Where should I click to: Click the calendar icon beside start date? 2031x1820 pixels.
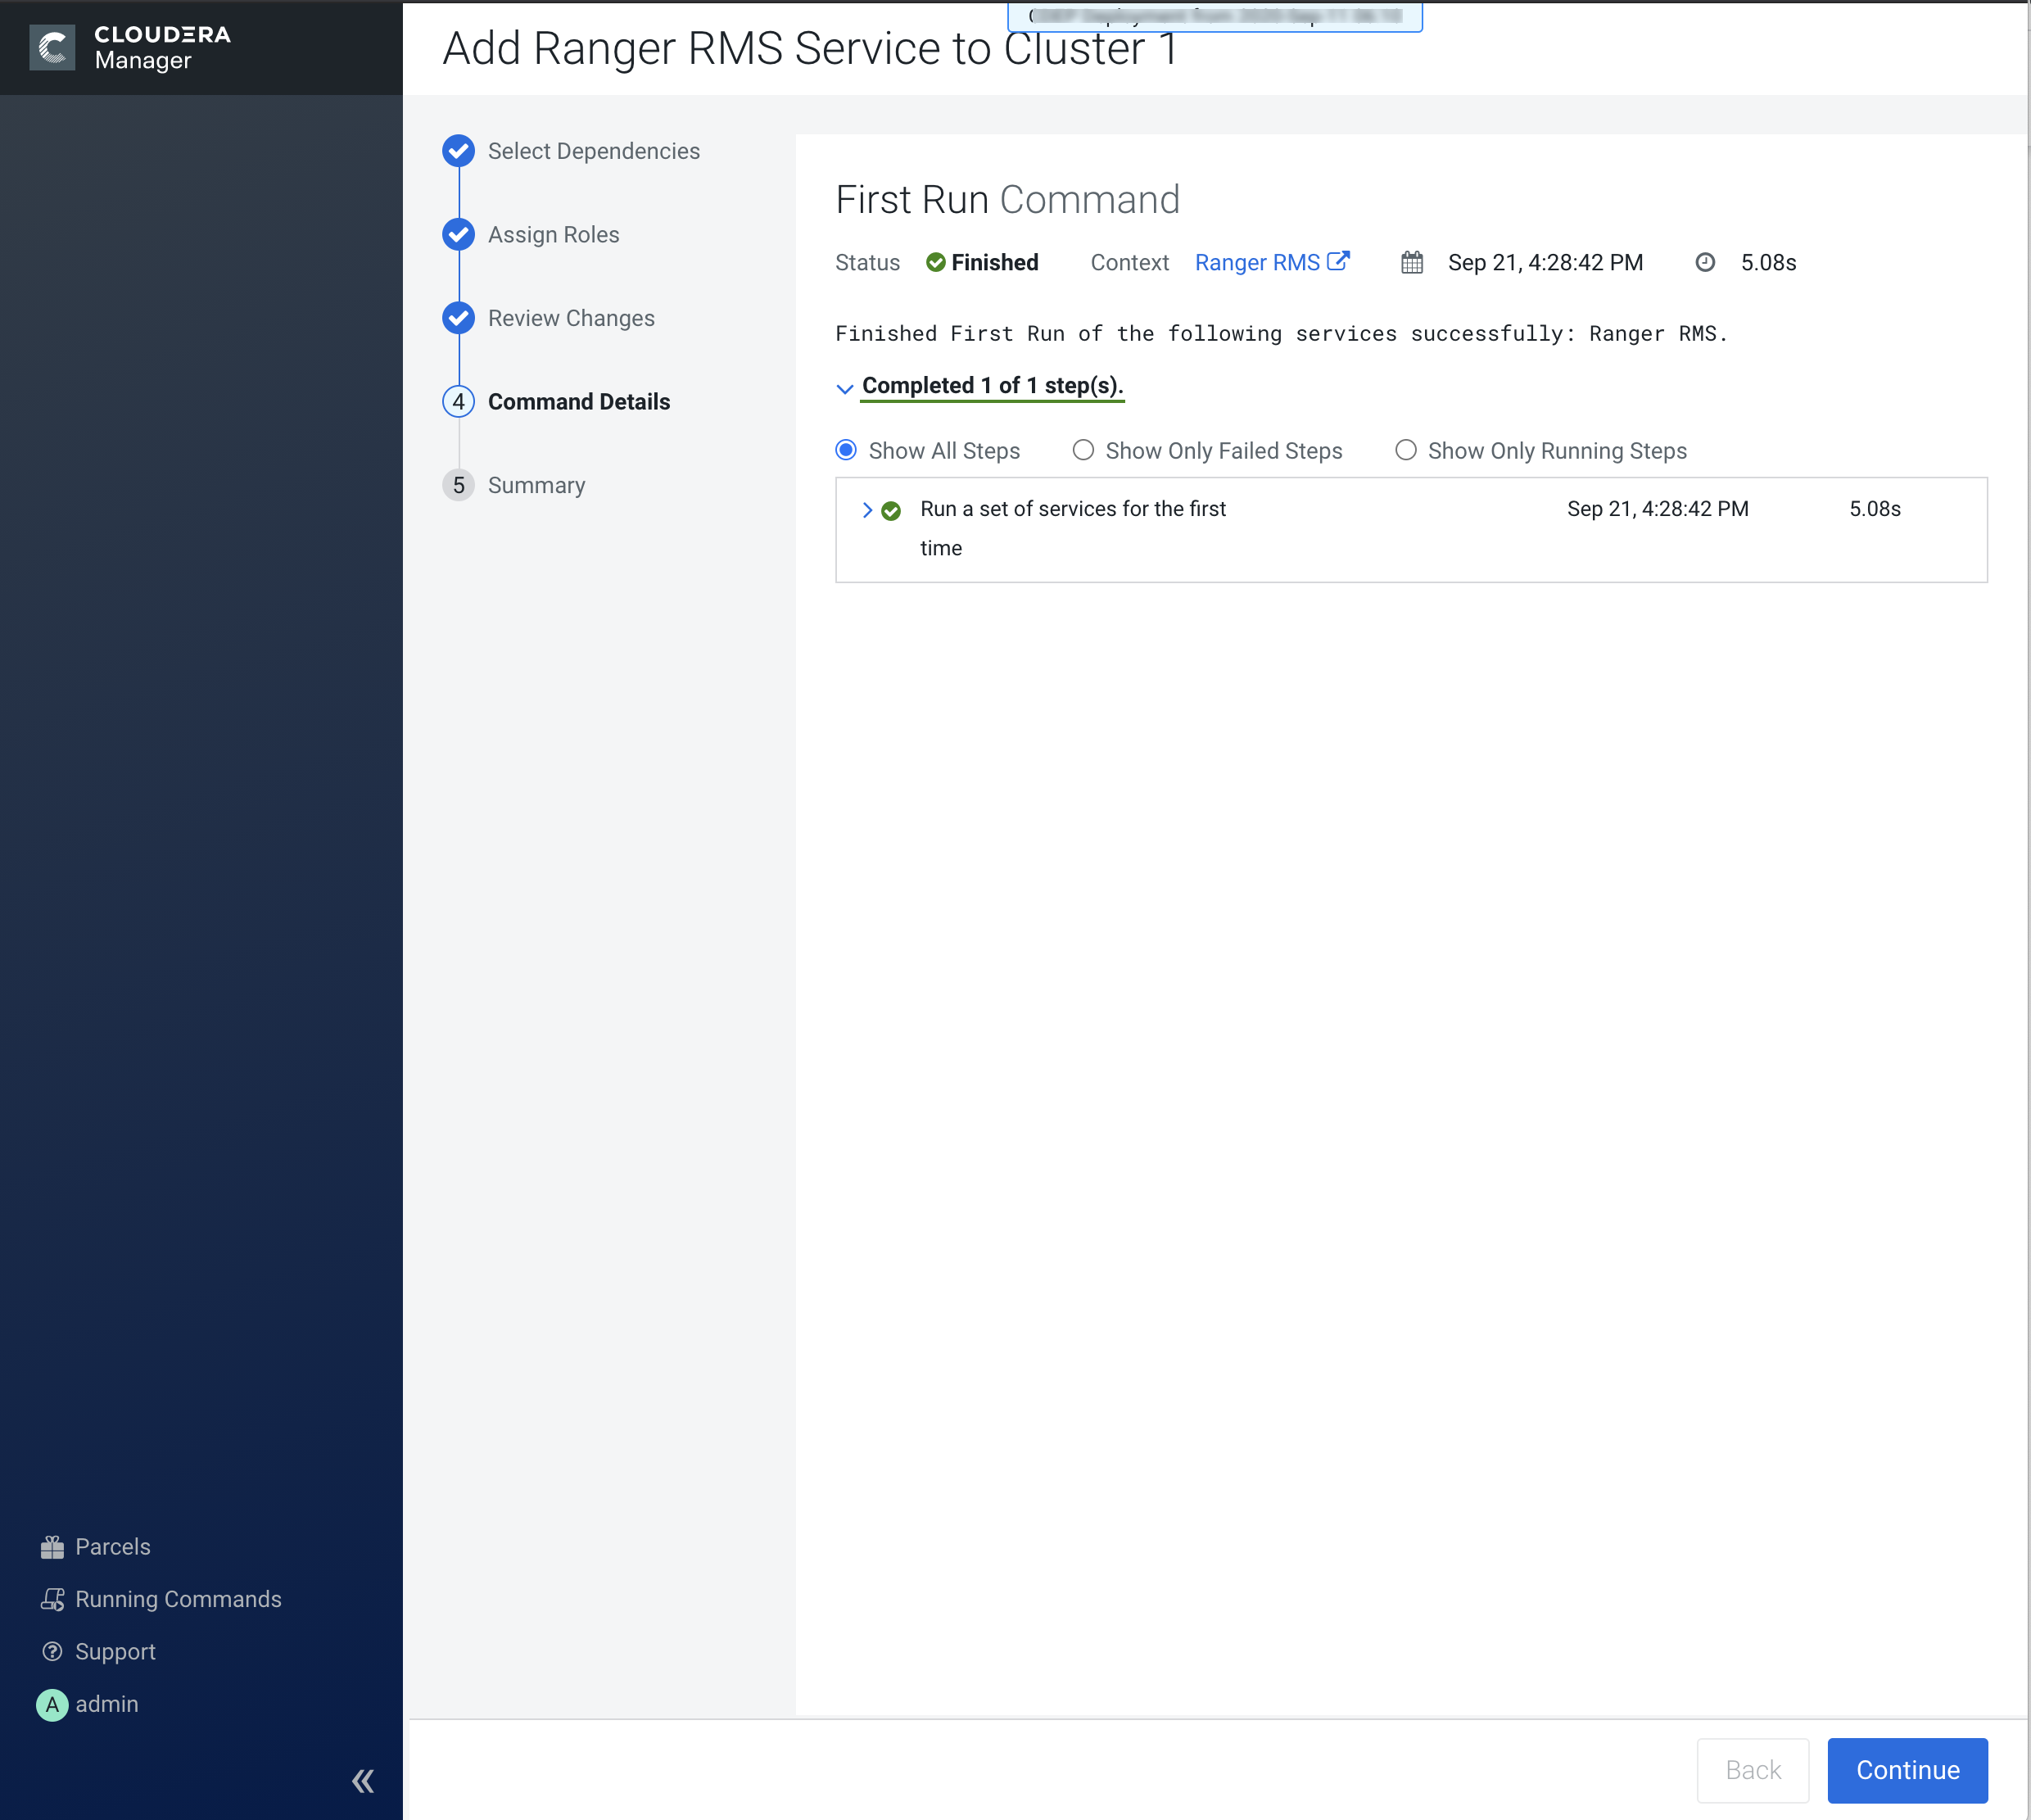pos(1411,262)
